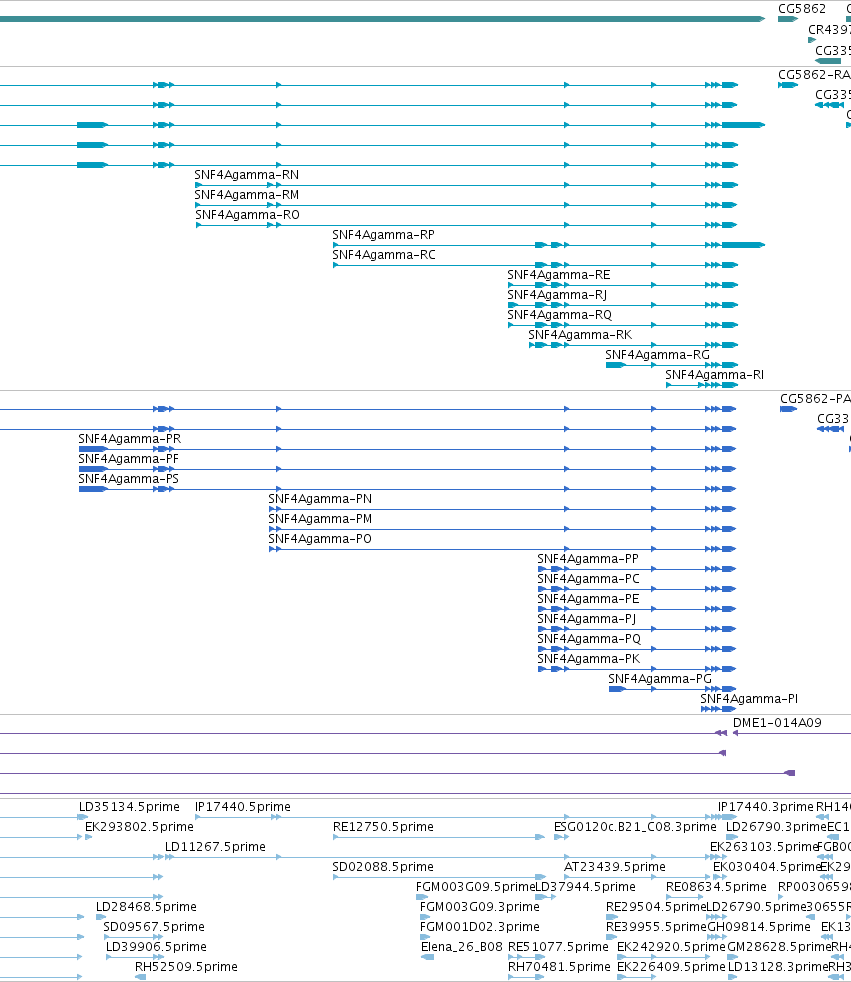This screenshot has width=851, height=982.
Task: Click the SNF4Agamma-PQ protein label
Action: [589, 639]
